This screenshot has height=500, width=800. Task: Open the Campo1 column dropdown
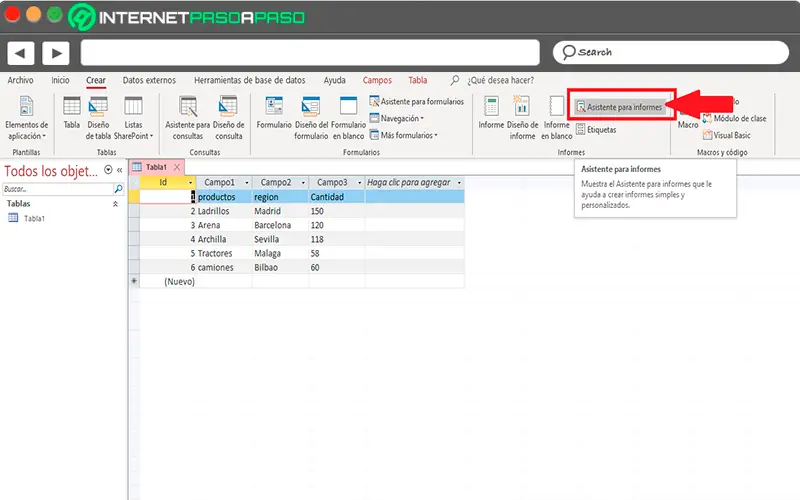point(247,183)
